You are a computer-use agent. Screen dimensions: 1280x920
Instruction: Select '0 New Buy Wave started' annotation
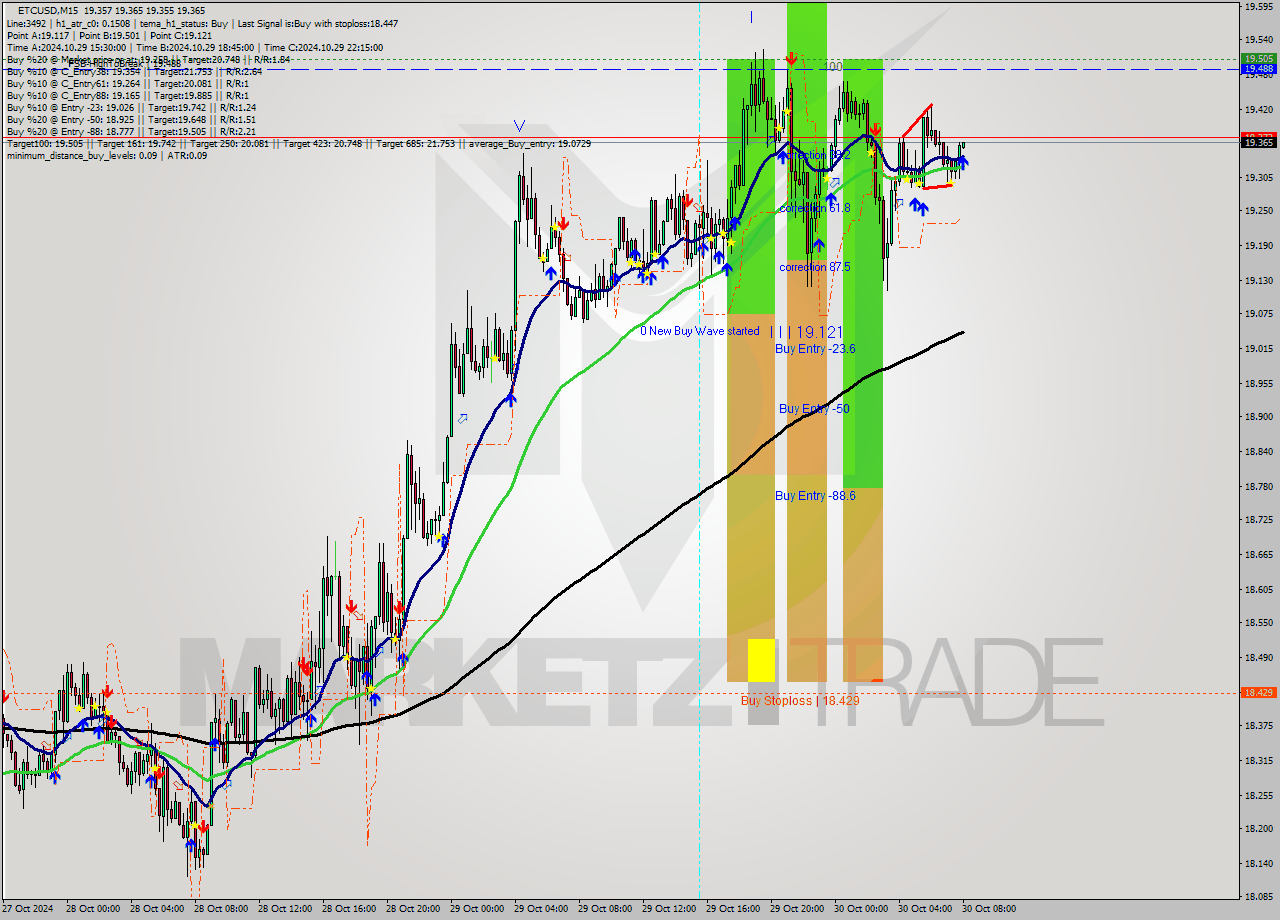[x=700, y=331]
